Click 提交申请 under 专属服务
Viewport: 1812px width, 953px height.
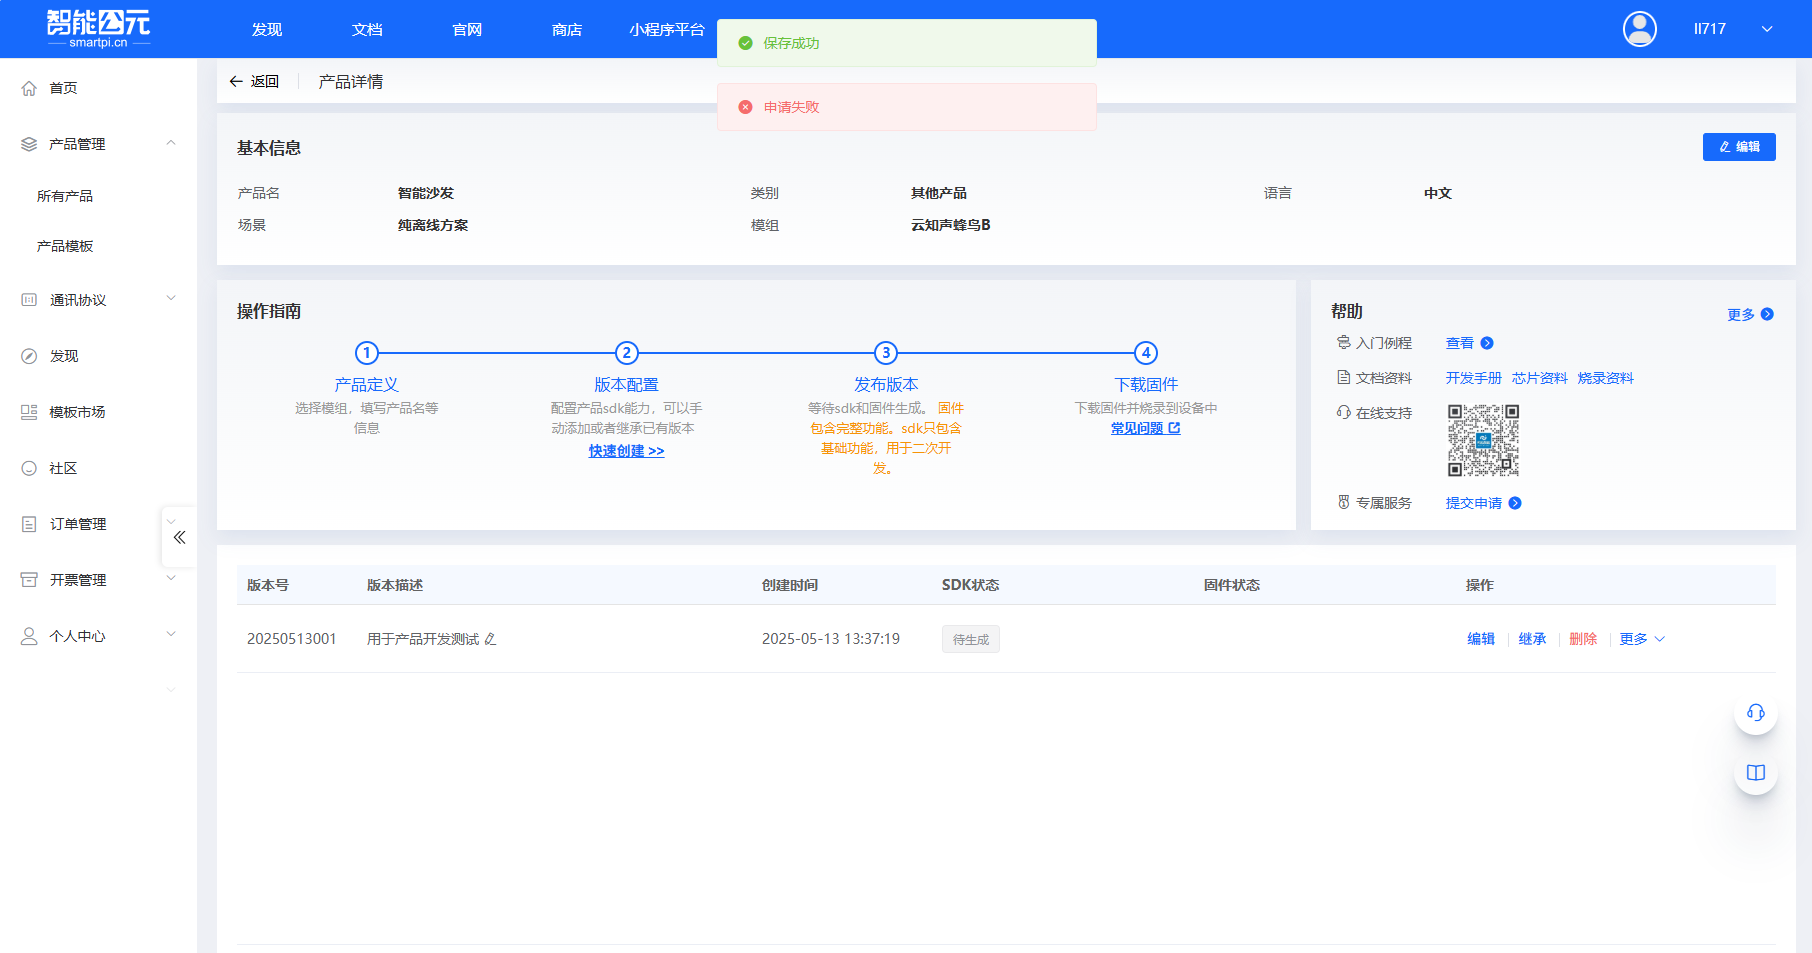tap(1474, 503)
